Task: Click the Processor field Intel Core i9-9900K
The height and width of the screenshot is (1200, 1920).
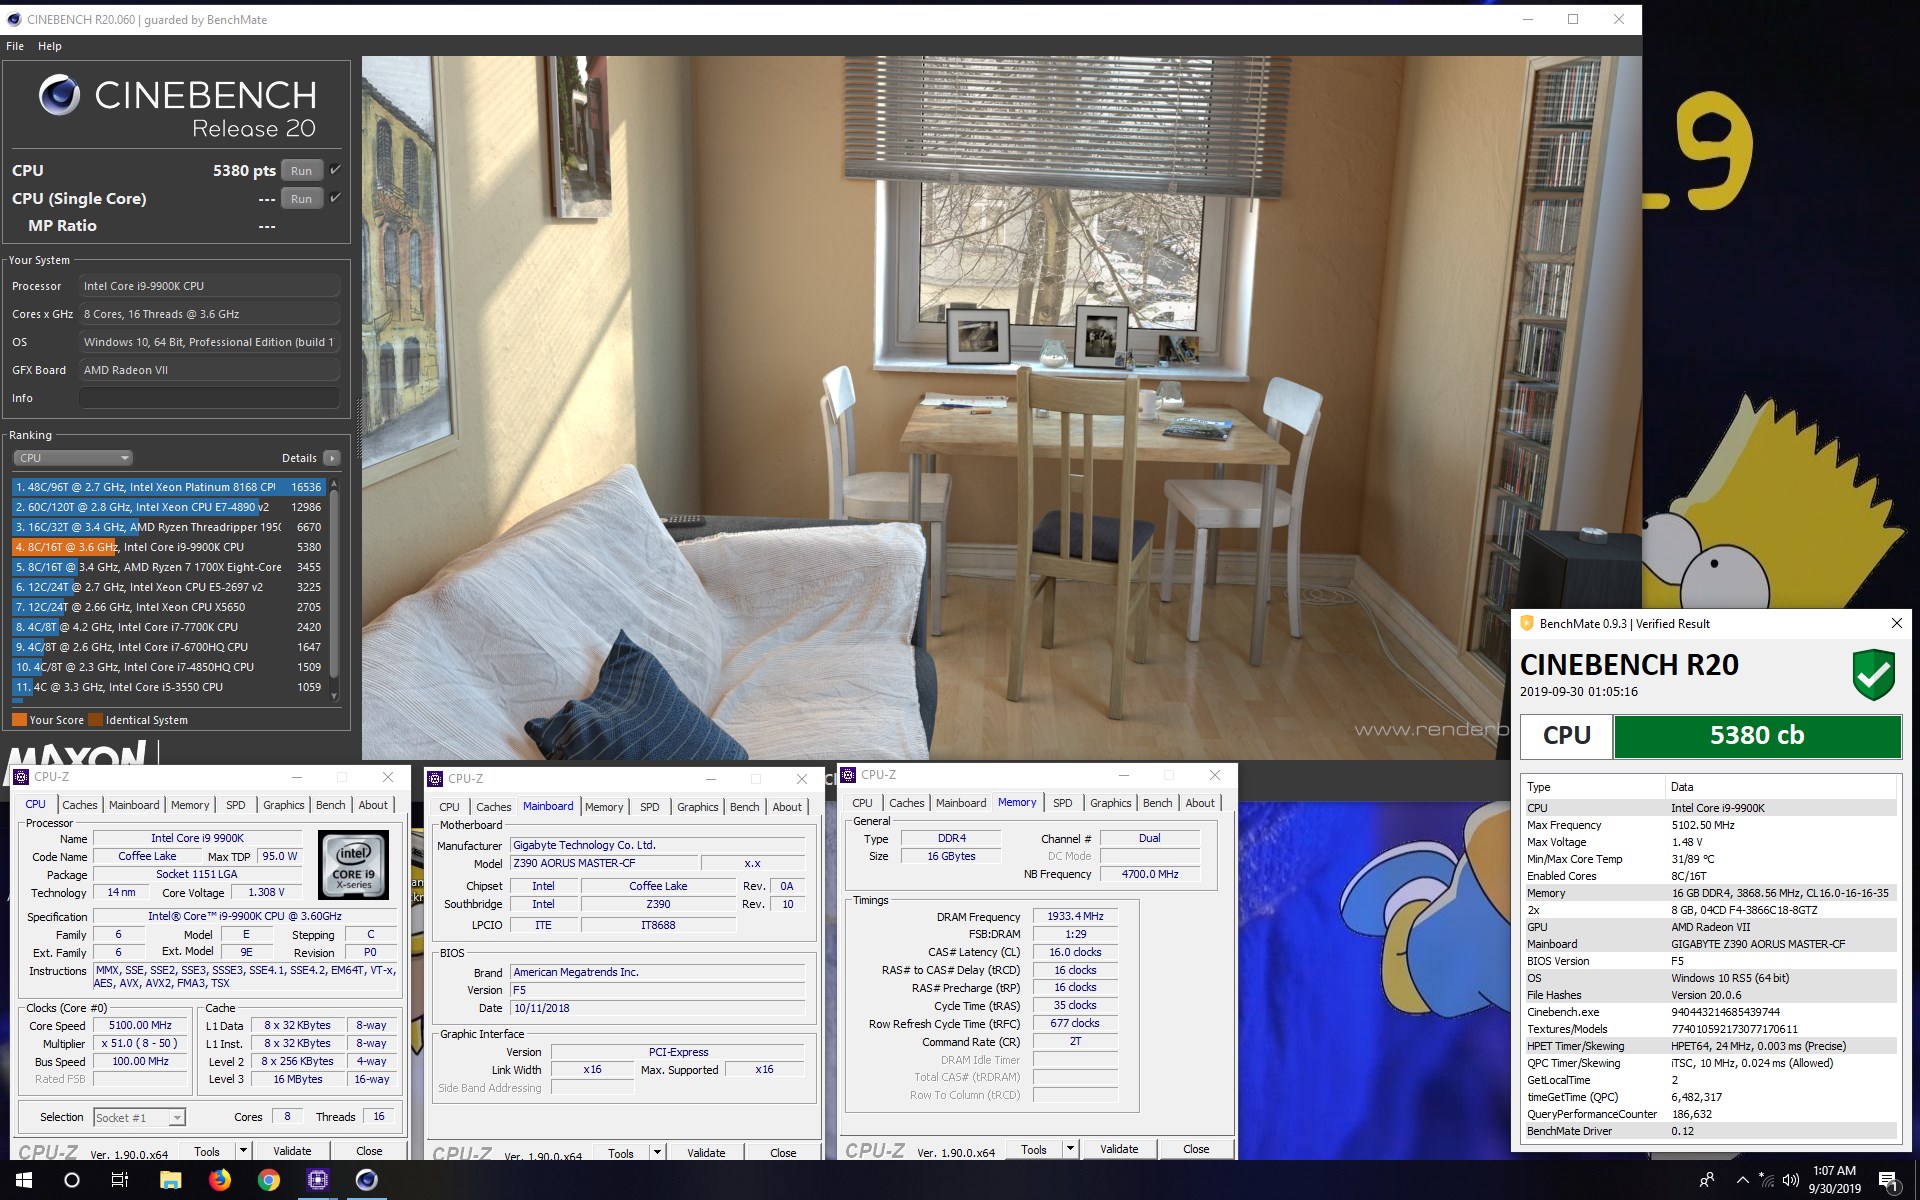Action: pyautogui.click(x=209, y=286)
